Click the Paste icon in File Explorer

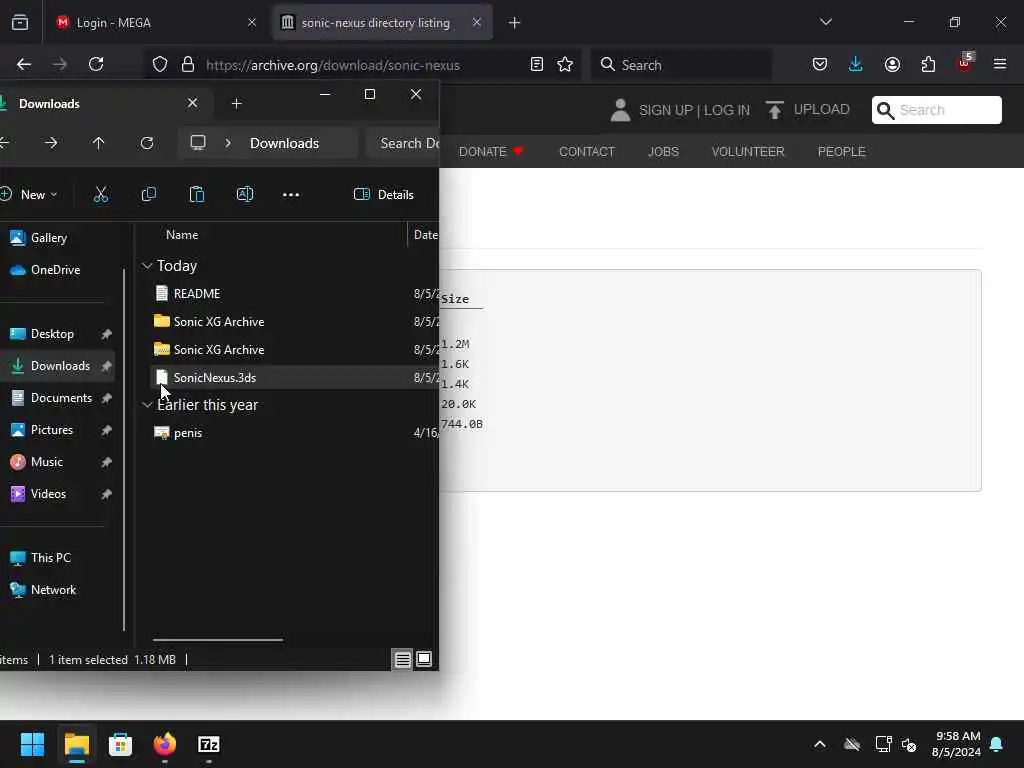(x=197, y=195)
